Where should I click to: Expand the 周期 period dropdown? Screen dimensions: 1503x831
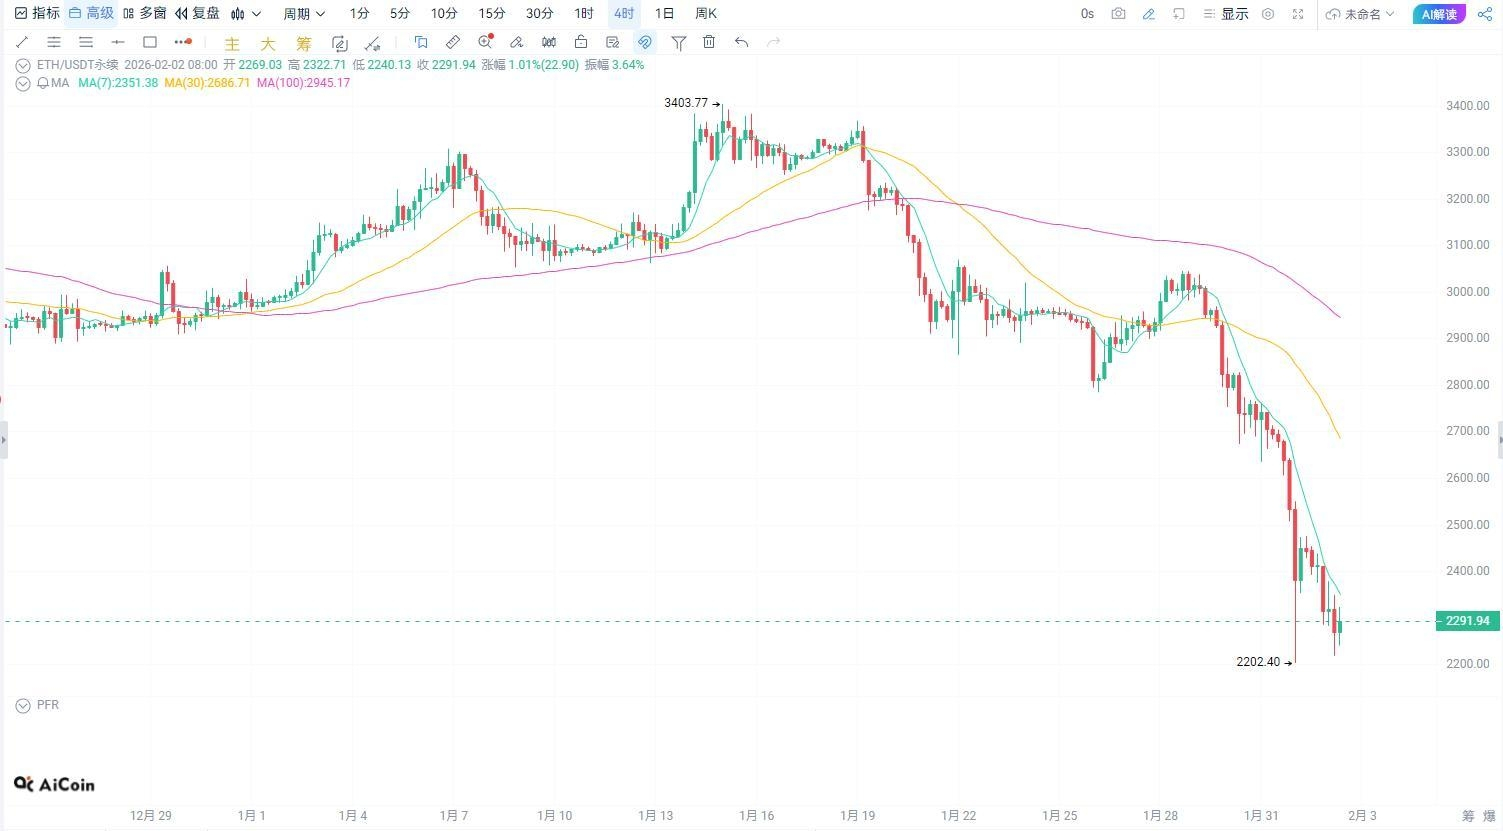(304, 13)
